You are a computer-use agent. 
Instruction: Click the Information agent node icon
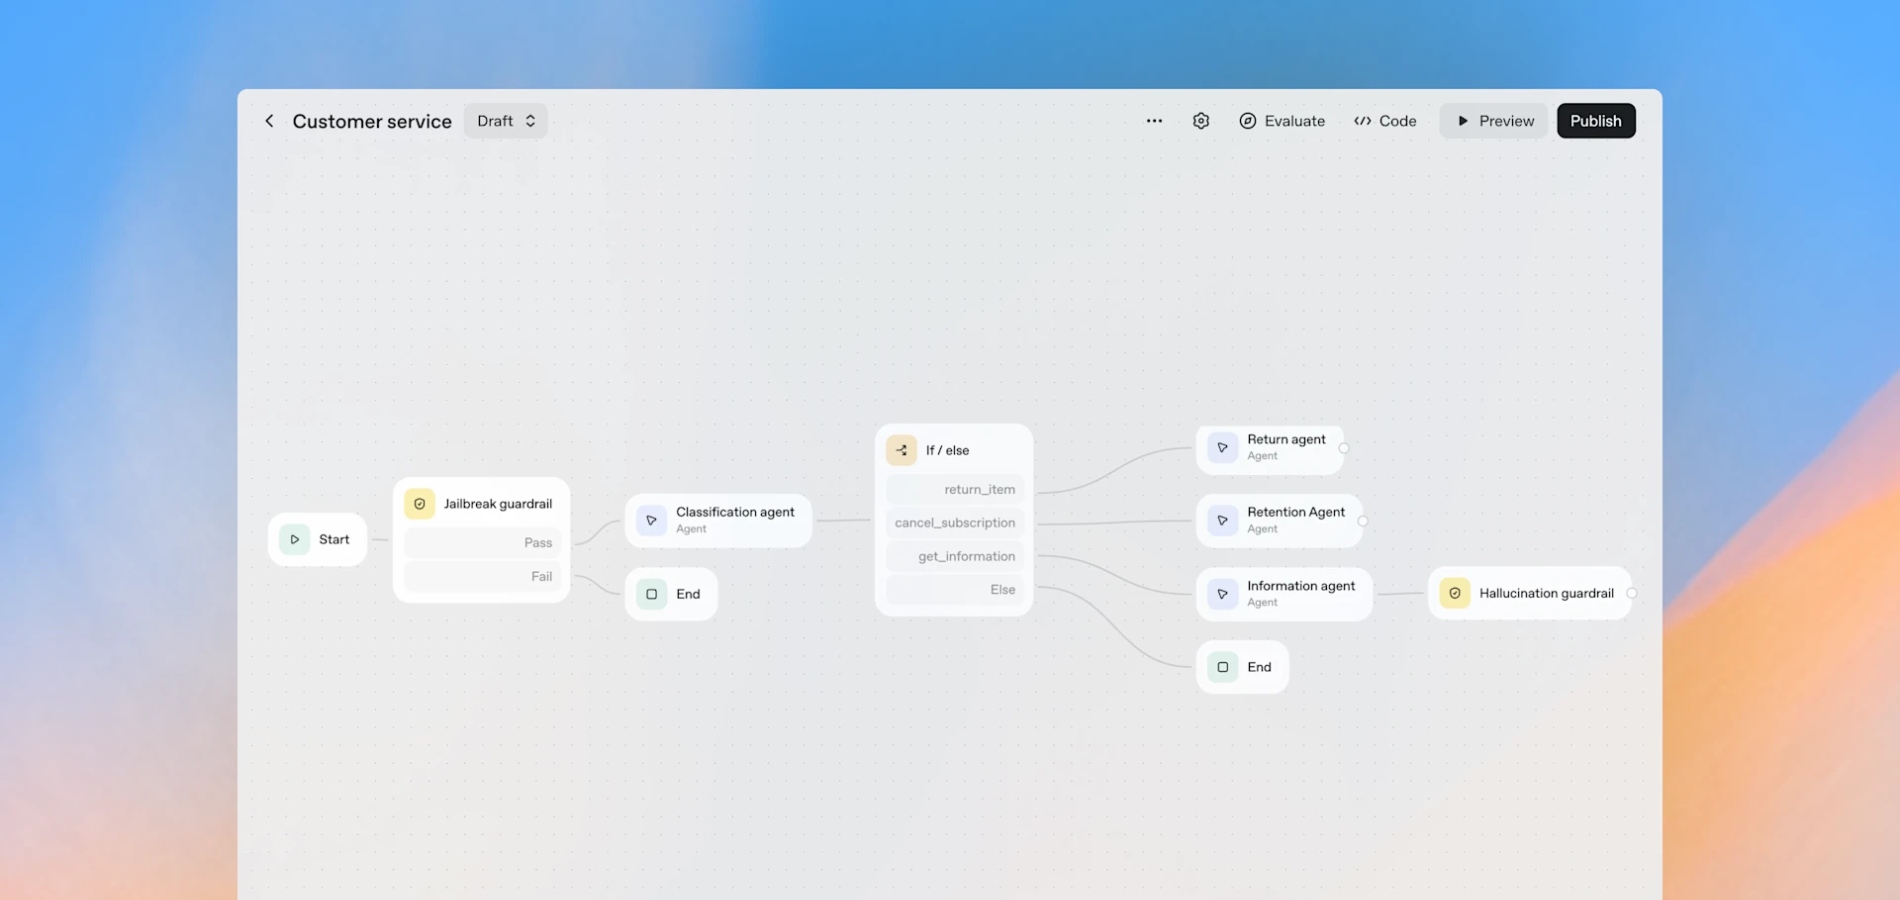point(1222,593)
